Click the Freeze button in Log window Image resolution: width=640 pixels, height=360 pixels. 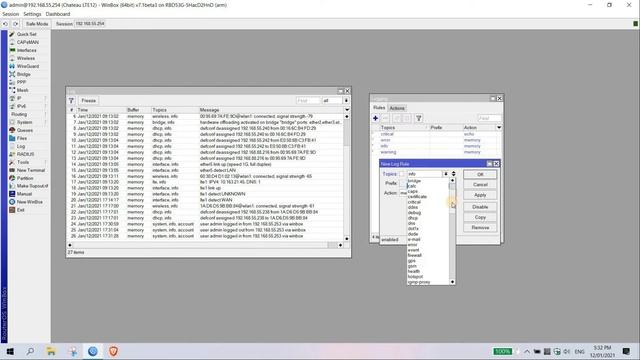[89, 100]
